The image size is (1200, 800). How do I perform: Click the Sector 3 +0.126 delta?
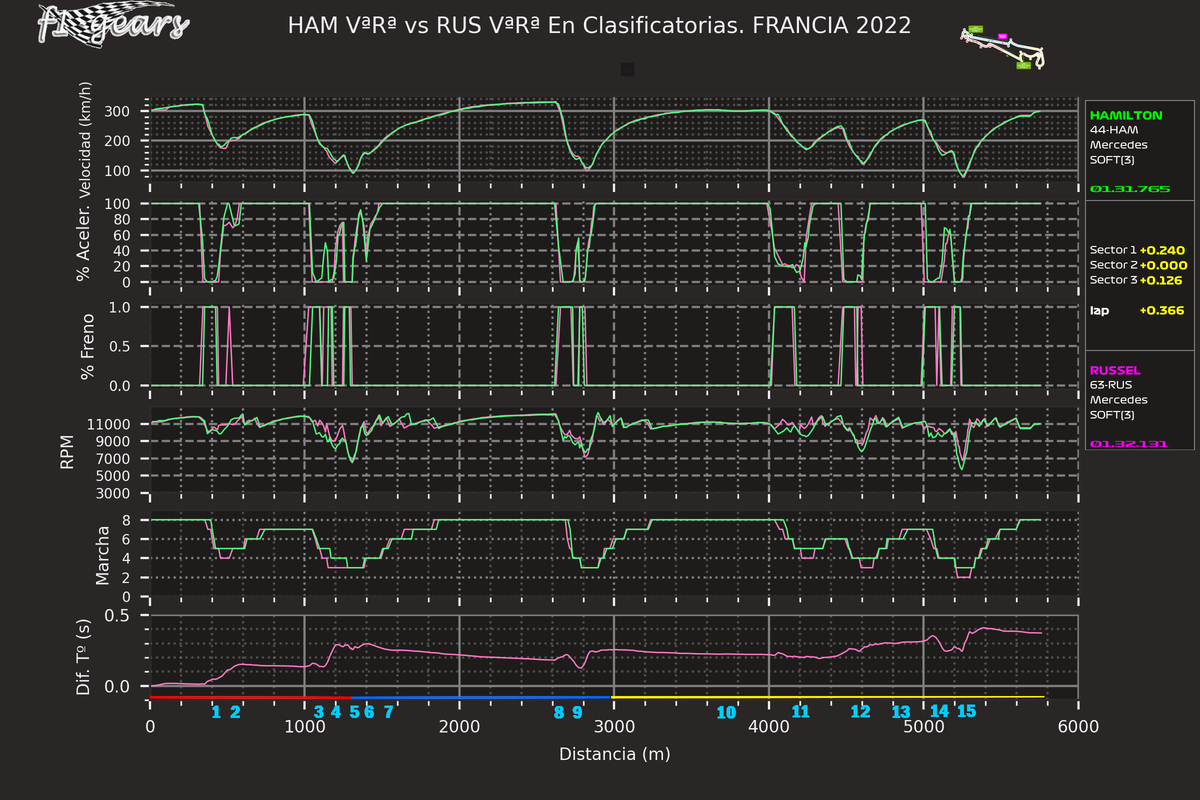click(x=1163, y=280)
